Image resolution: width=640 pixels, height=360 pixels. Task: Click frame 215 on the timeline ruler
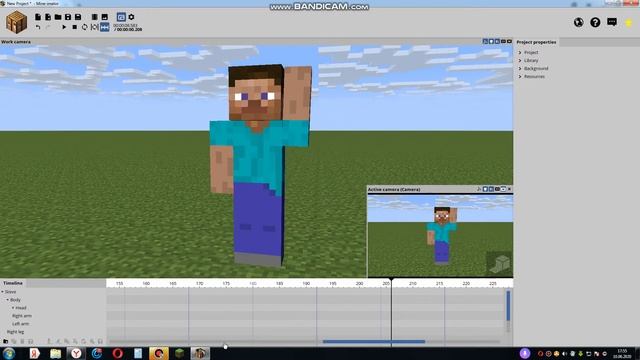pos(439,283)
